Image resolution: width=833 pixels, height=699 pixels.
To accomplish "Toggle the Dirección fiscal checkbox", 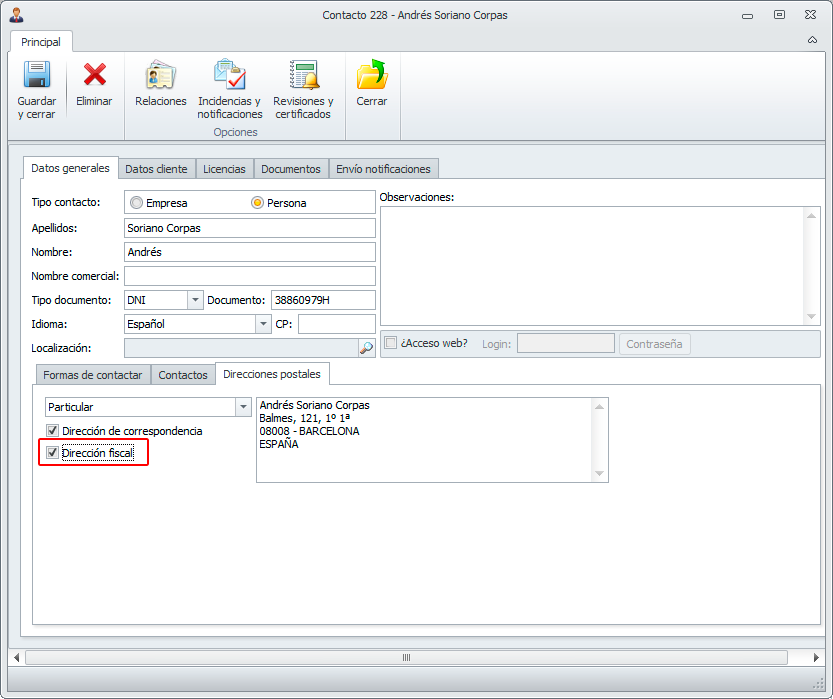I will [53, 454].
